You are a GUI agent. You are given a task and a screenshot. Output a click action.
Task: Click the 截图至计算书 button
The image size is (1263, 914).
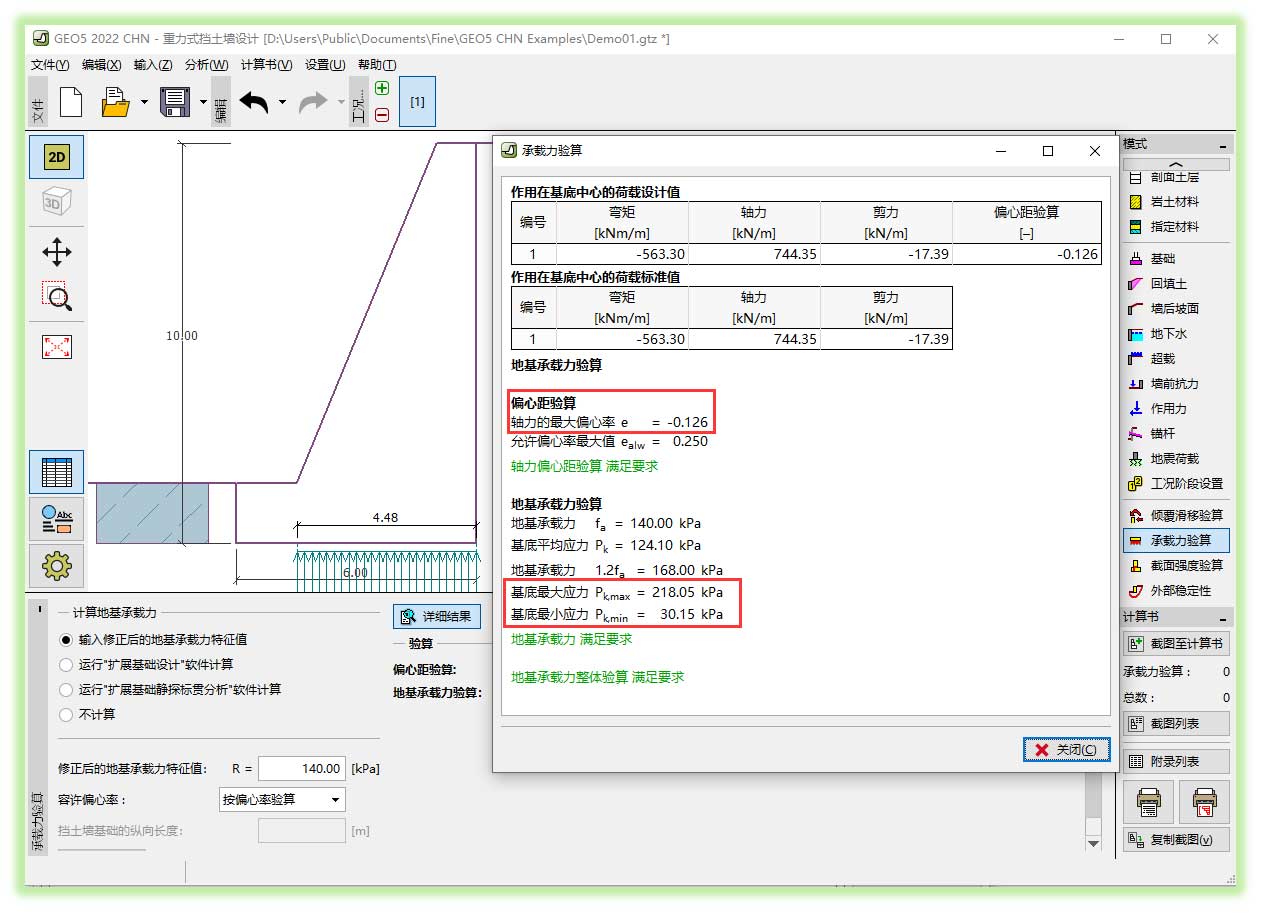pyautogui.click(x=1176, y=644)
